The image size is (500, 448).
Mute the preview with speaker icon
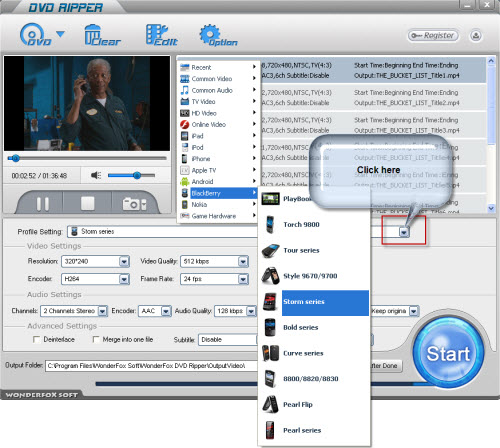(x=96, y=175)
